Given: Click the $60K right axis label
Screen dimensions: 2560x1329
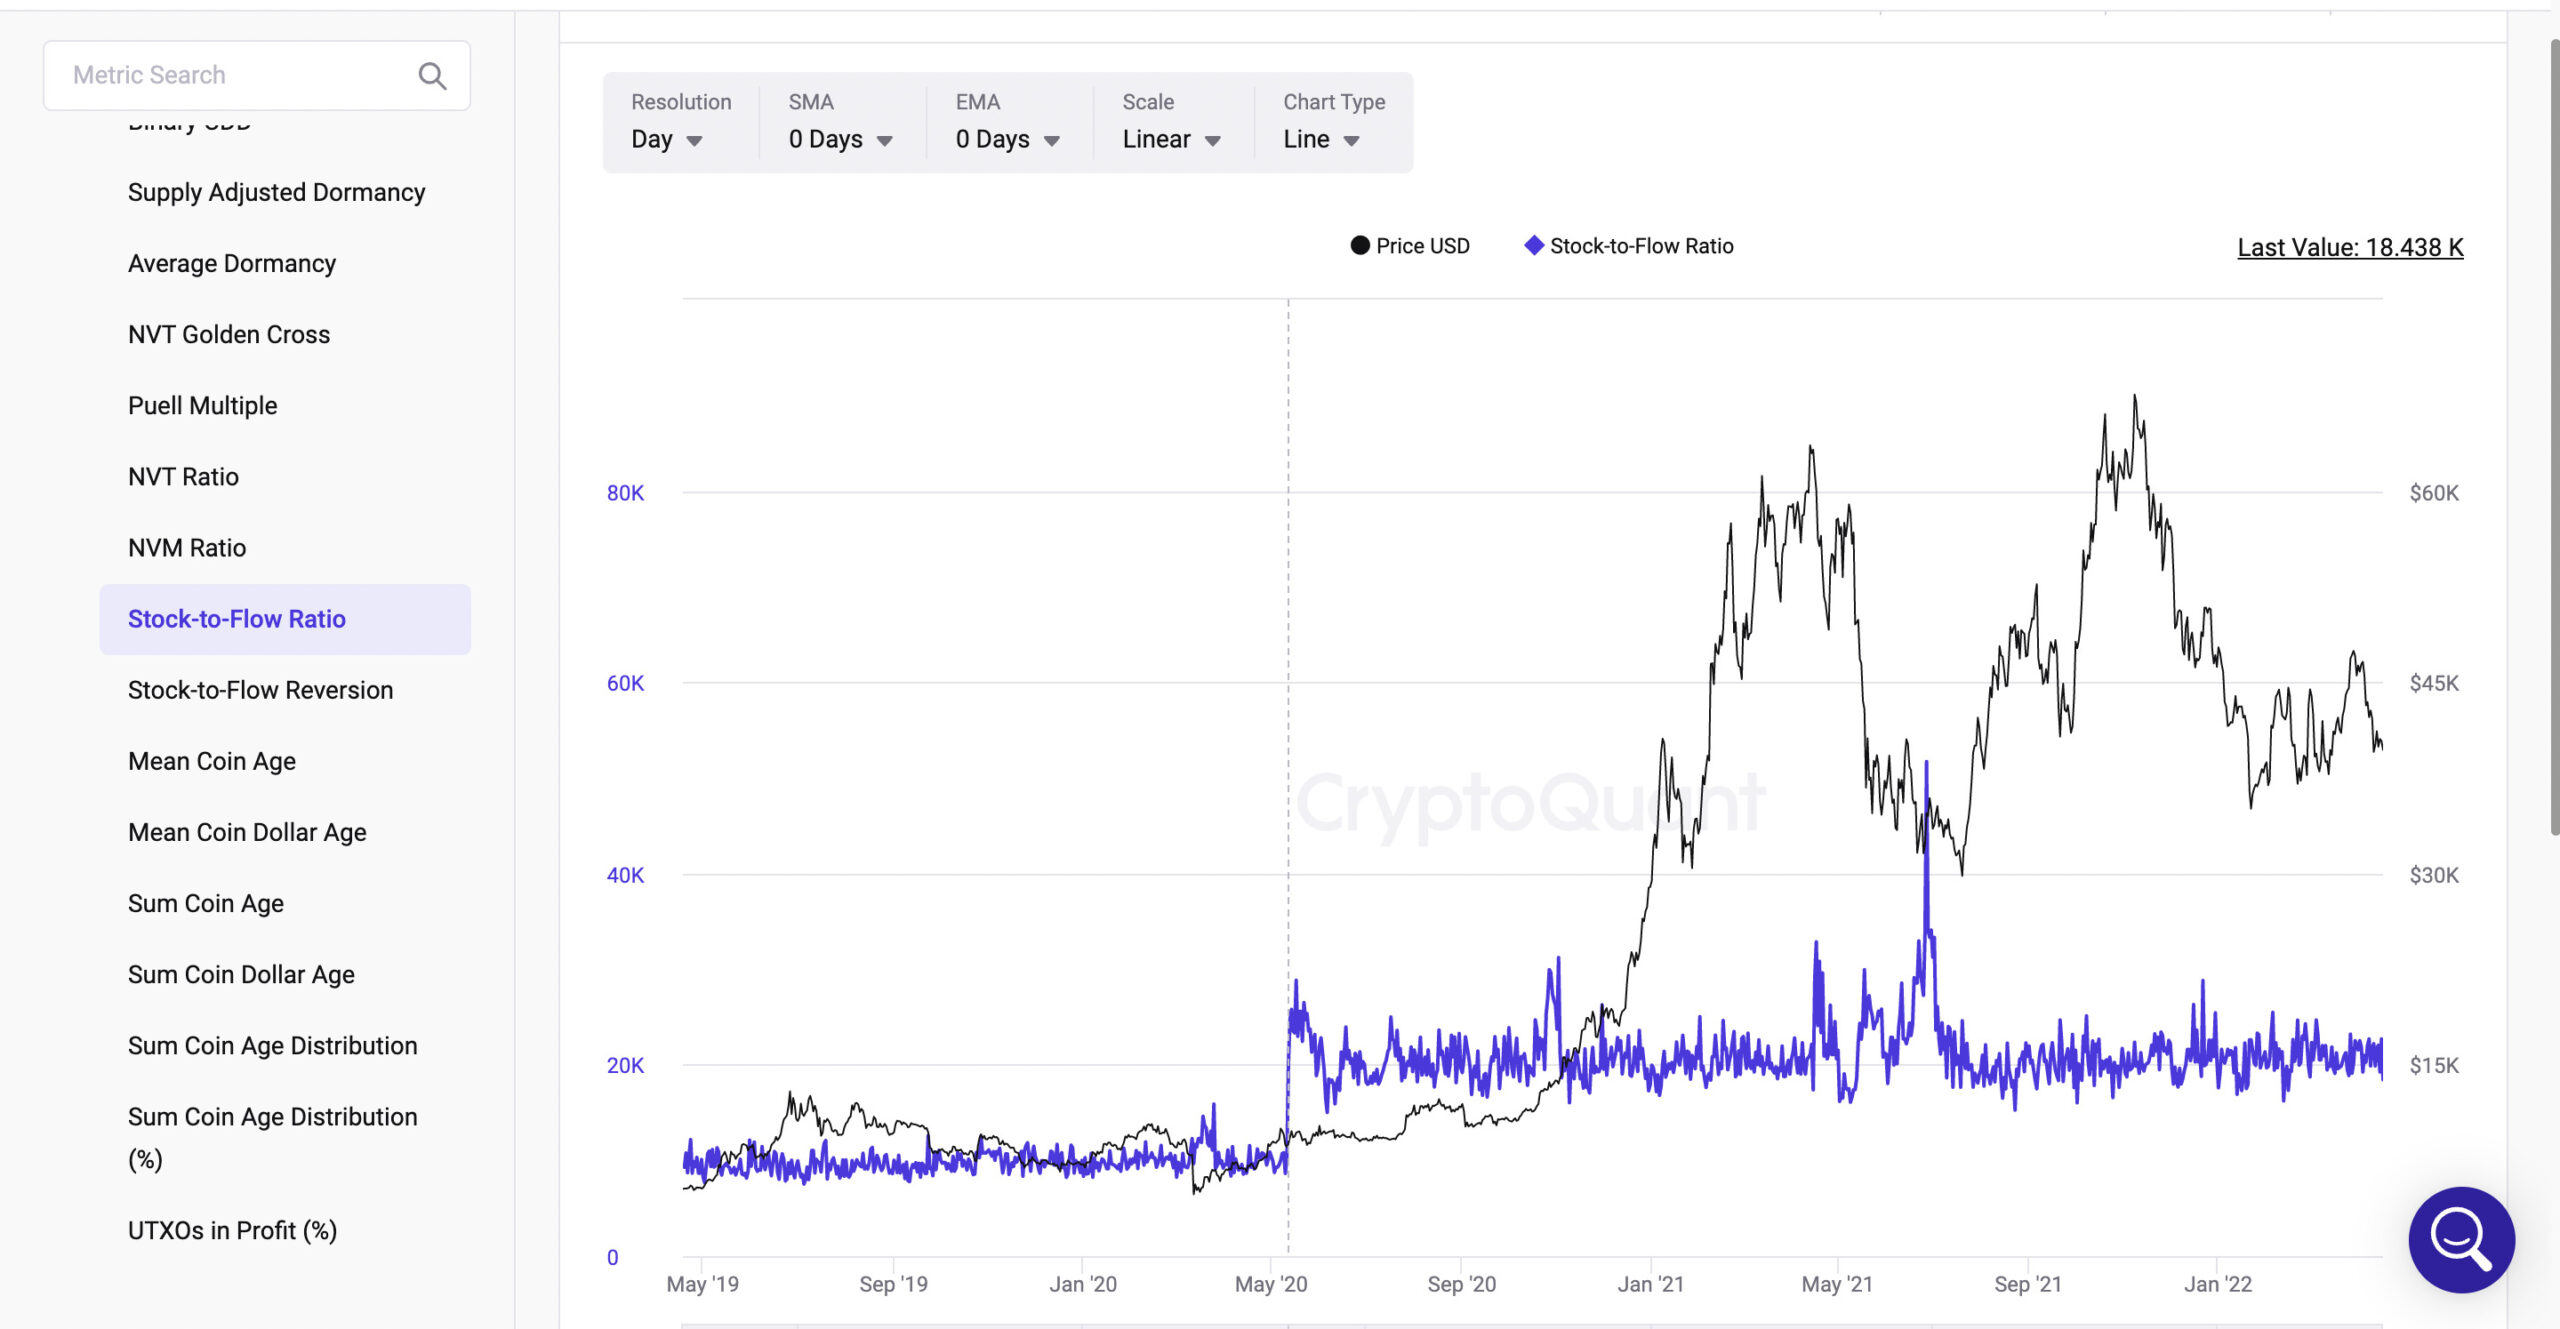Looking at the screenshot, I should pyautogui.click(x=2434, y=493).
